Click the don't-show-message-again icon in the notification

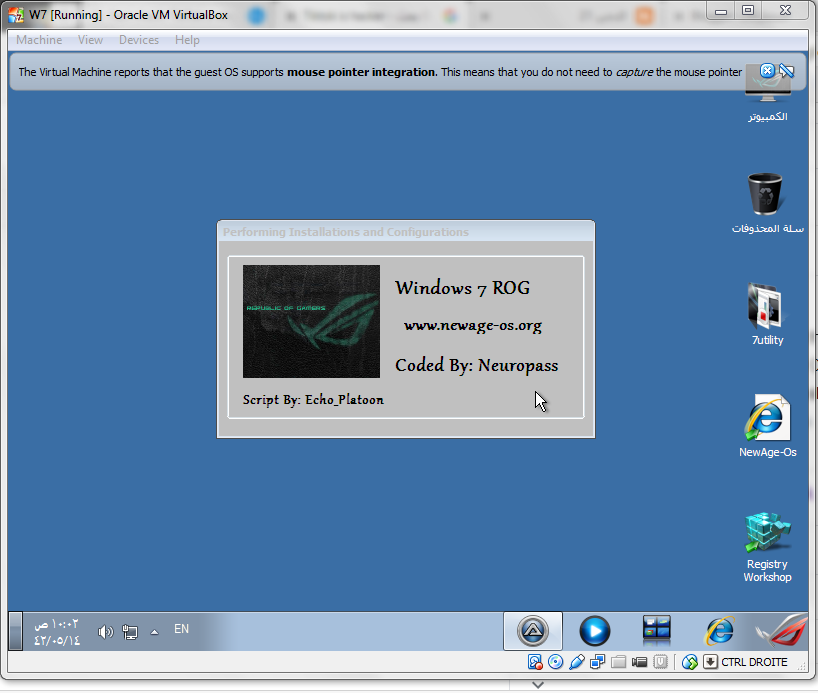click(786, 70)
